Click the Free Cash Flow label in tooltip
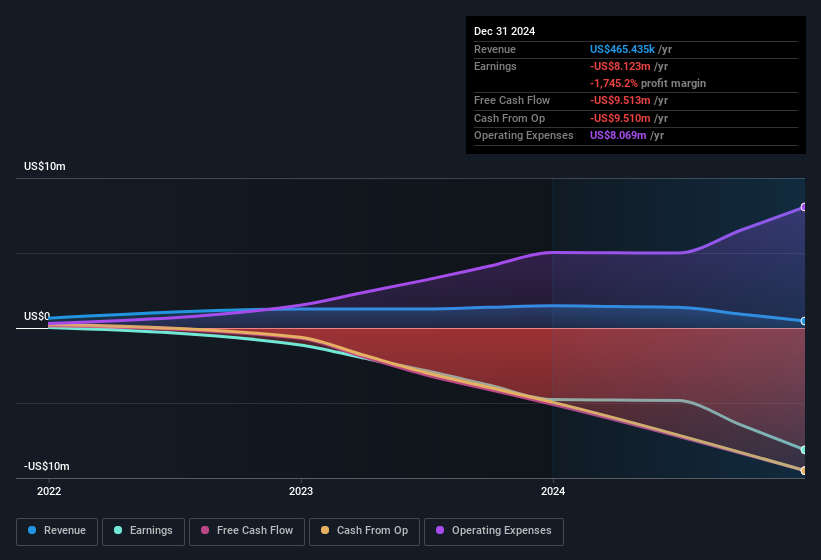The image size is (821, 560). (x=512, y=100)
